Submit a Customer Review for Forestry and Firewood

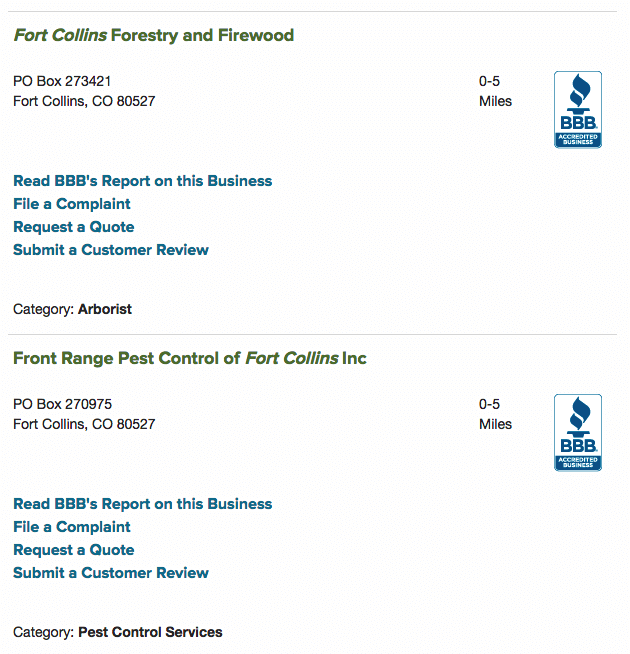(x=111, y=250)
